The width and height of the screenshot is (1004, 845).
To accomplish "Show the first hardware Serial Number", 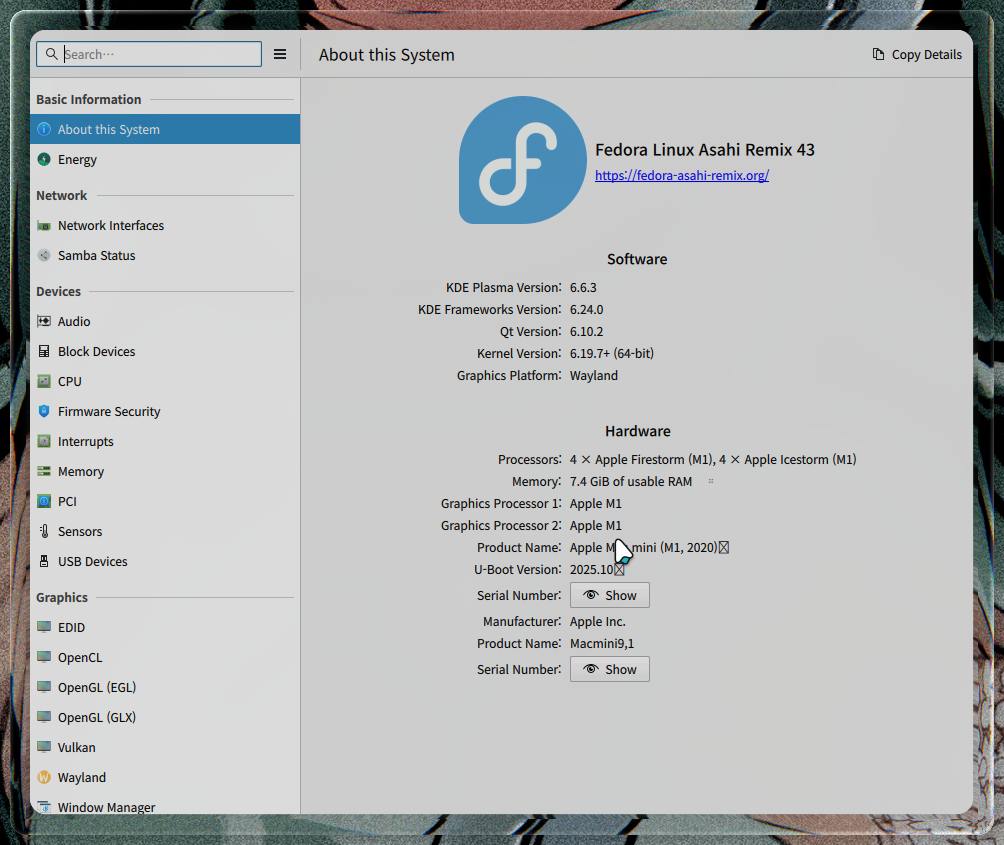I will (x=610, y=595).
